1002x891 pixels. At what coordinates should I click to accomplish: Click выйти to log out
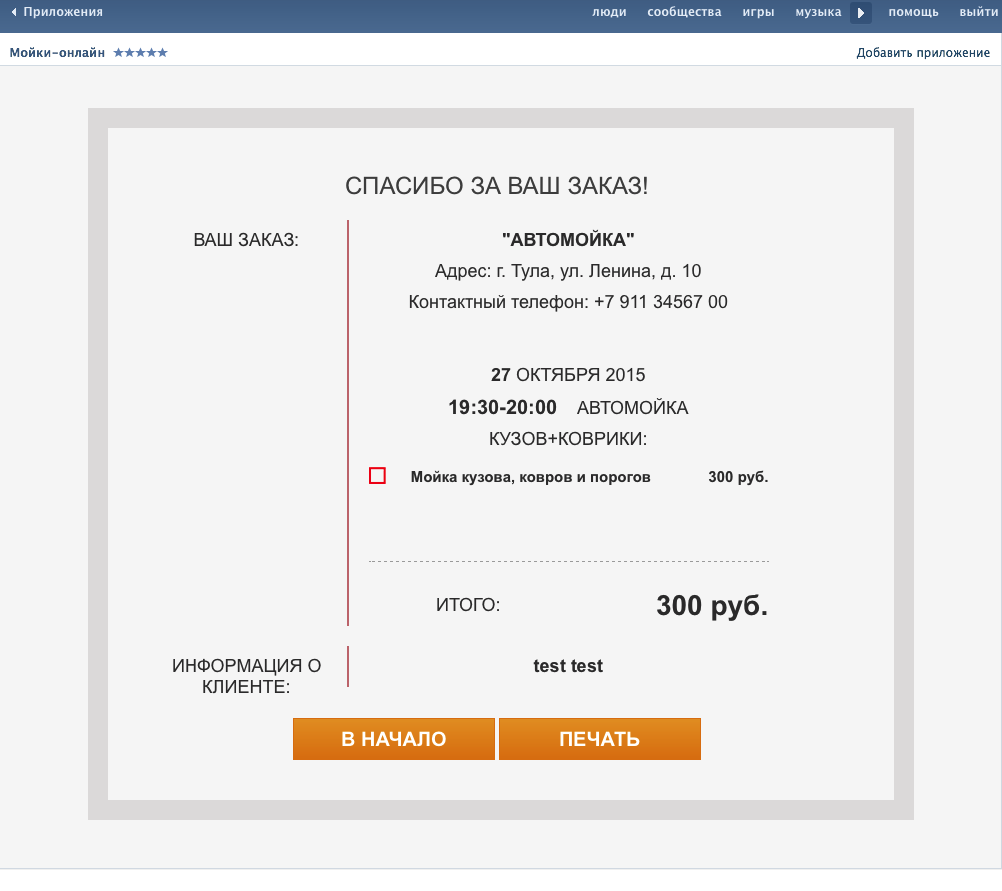980,12
